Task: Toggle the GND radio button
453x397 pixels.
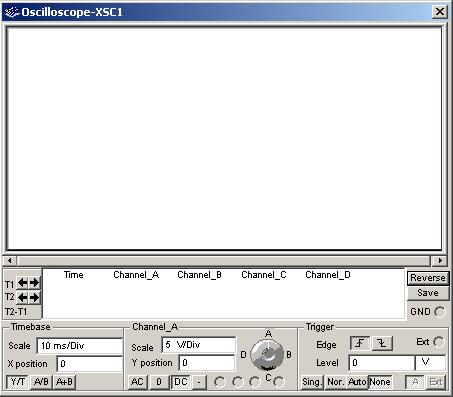Action: [440, 312]
